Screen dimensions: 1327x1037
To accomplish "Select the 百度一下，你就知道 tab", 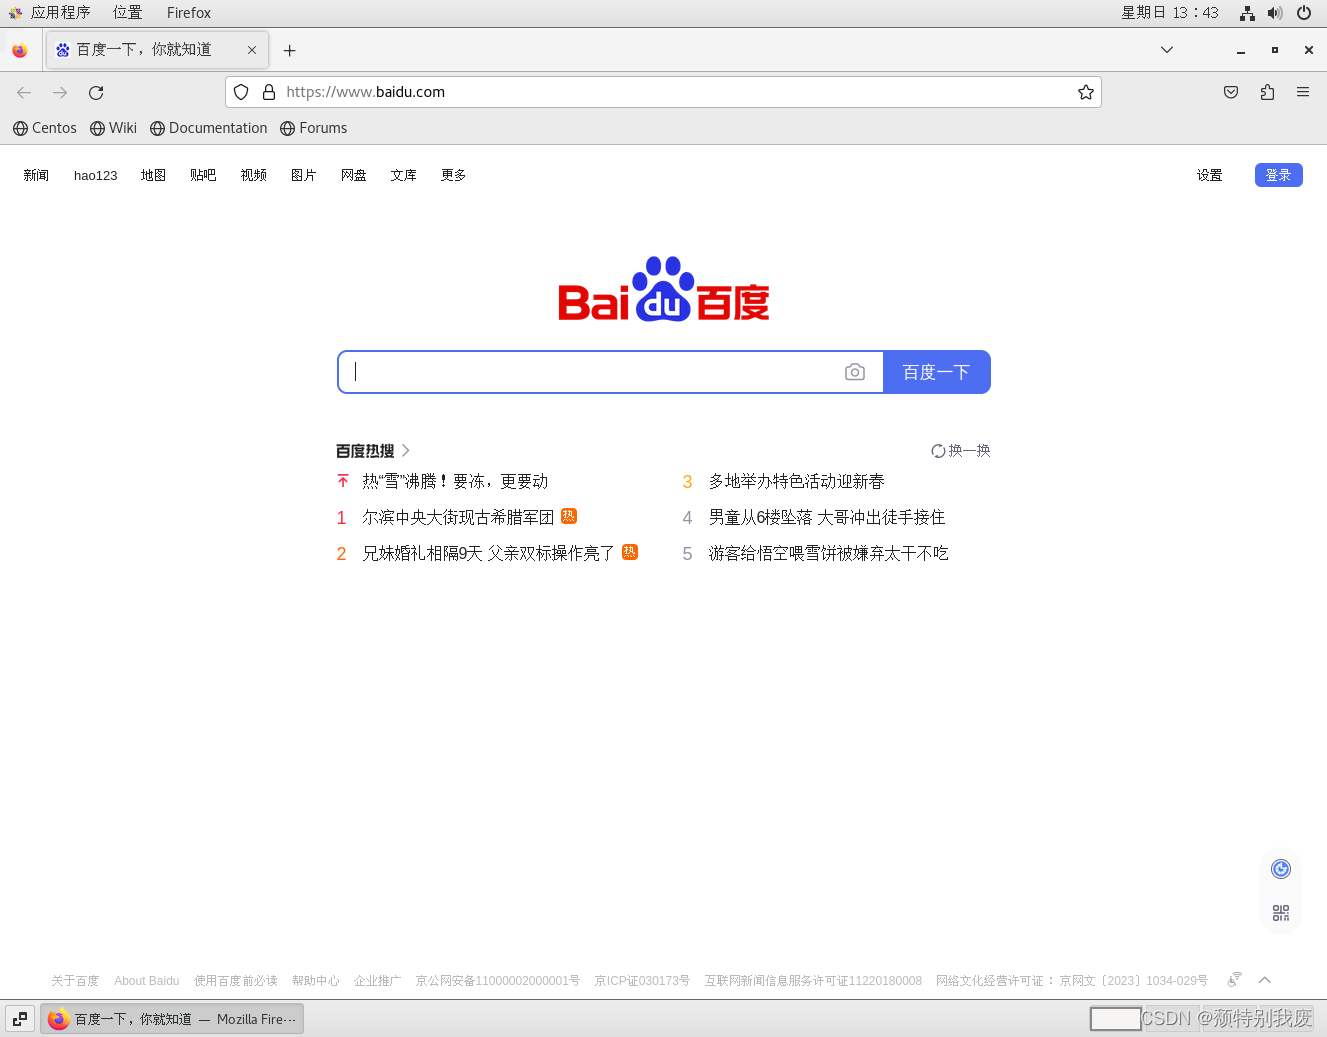I will tap(156, 50).
